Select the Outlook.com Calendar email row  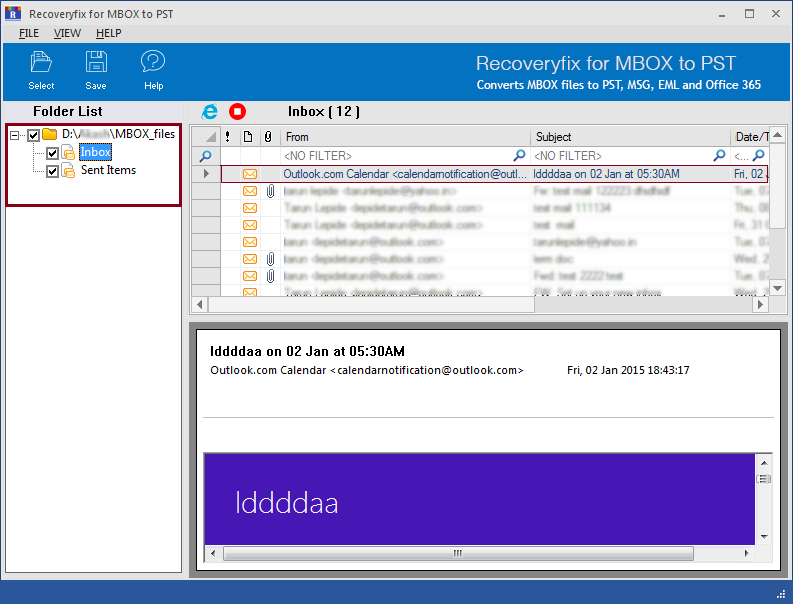tap(494, 174)
